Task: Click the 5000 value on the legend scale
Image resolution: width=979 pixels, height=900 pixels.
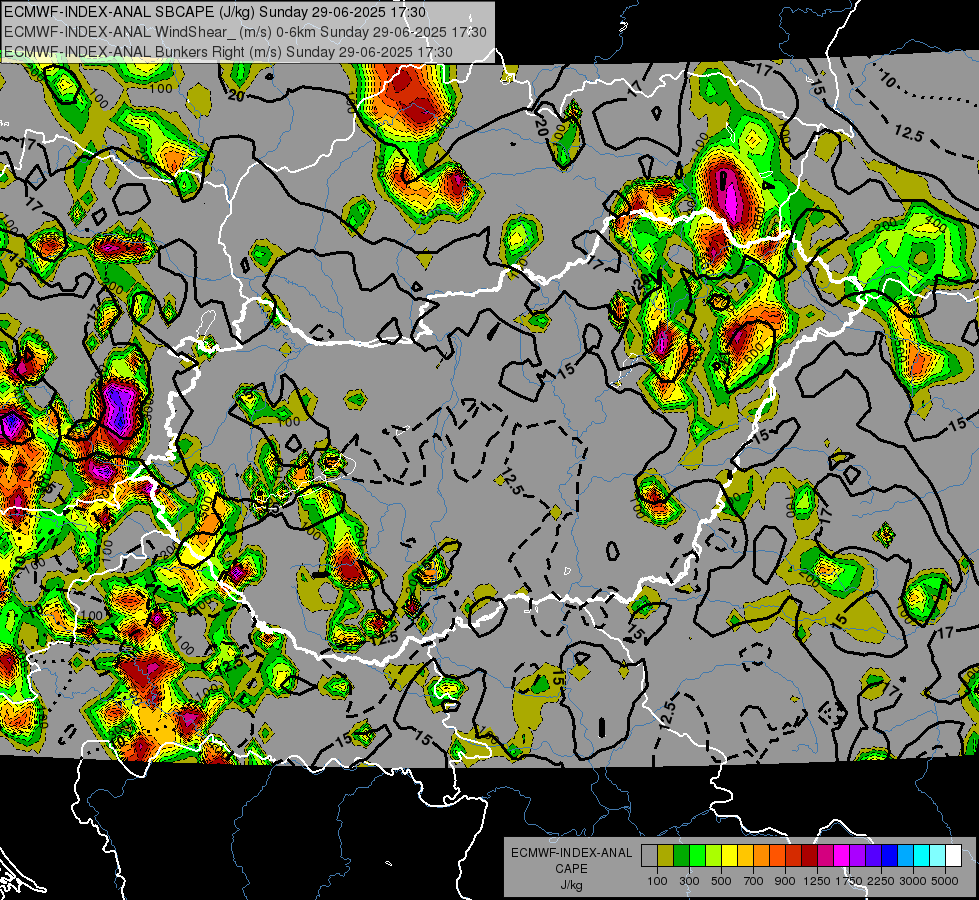Action: [x=945, y=881]
